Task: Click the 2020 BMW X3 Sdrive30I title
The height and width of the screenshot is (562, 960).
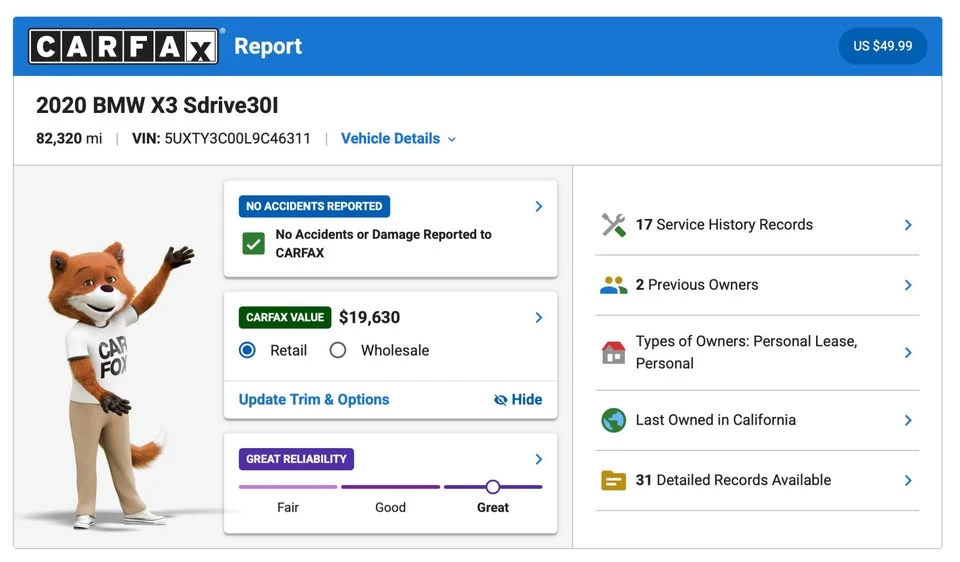Action: (x=157, y=105)
